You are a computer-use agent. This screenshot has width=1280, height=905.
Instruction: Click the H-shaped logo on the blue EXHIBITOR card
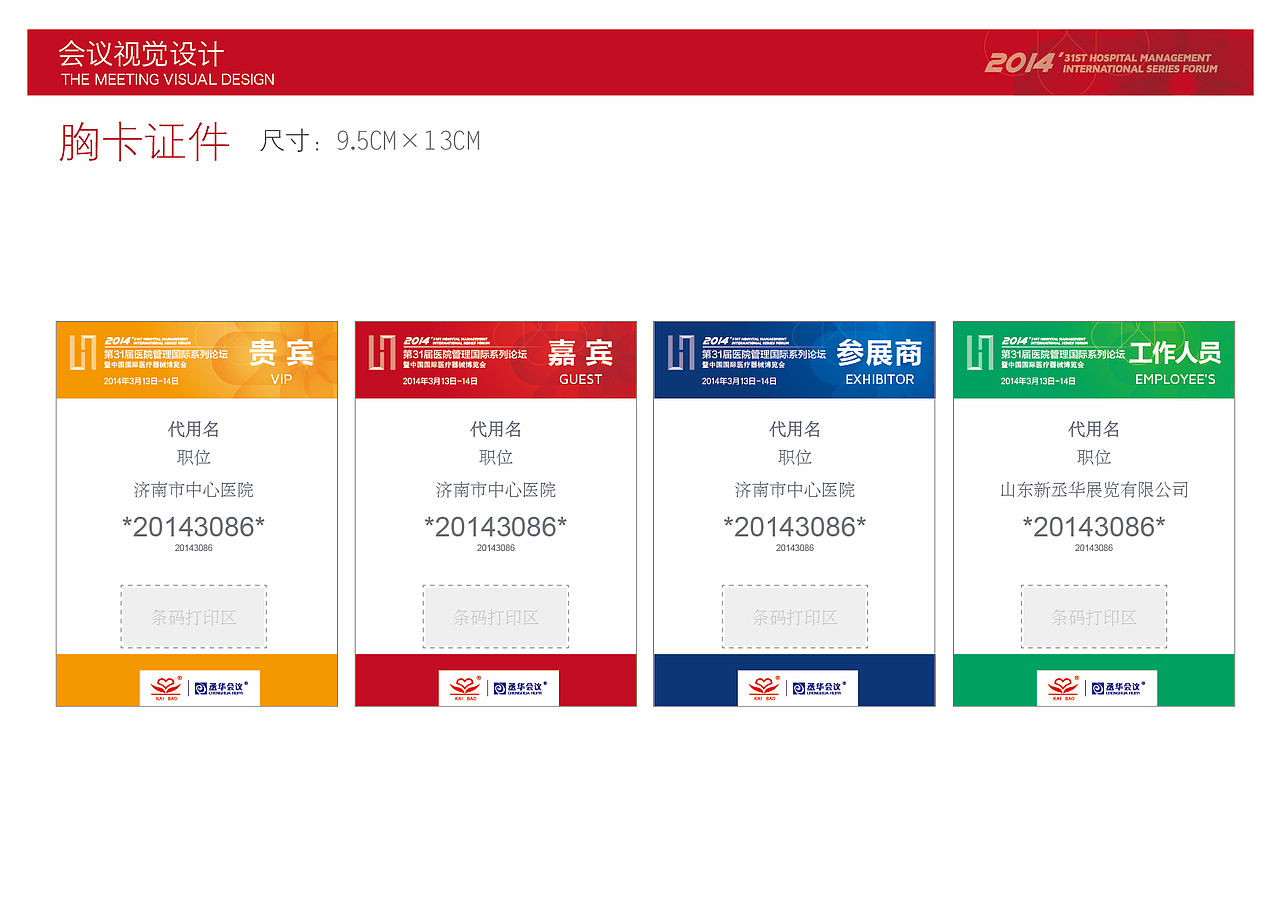click(681, 353)
